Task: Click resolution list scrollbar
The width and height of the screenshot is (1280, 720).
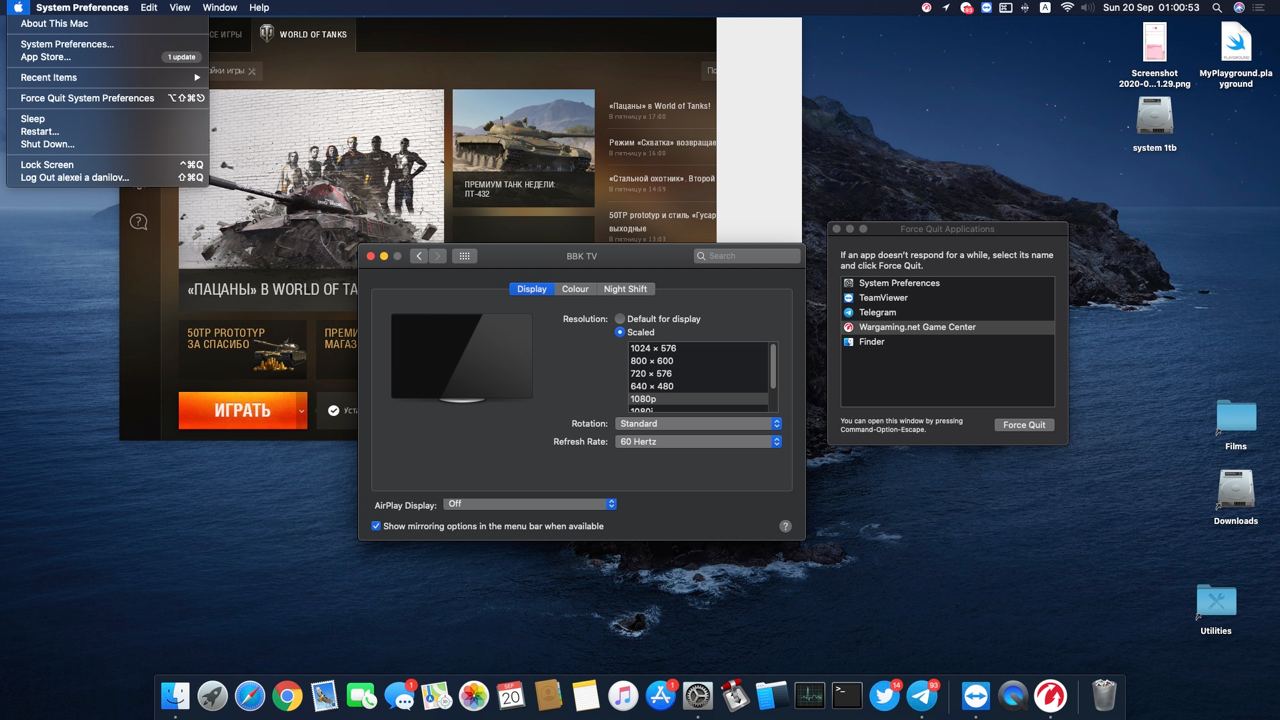Action: click(772, 367)
